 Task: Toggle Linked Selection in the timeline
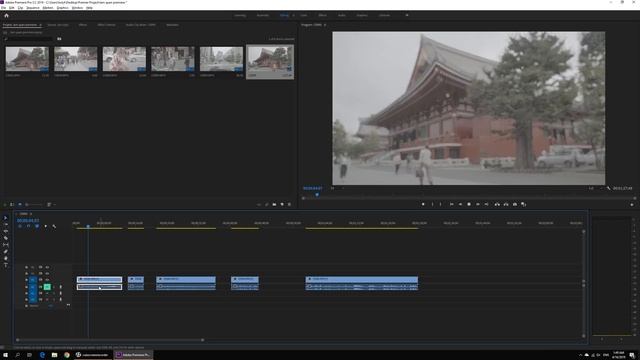pyautogui.click(x=37, y=226)
